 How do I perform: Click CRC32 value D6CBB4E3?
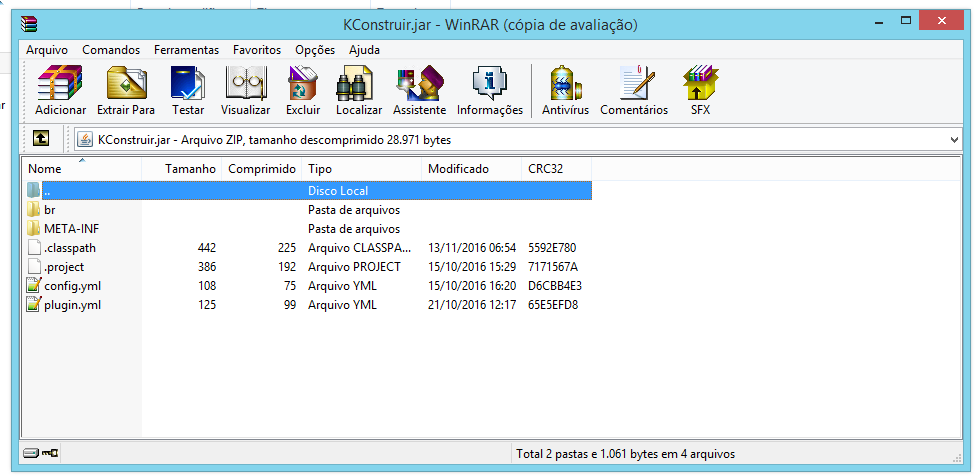(555, 286)
